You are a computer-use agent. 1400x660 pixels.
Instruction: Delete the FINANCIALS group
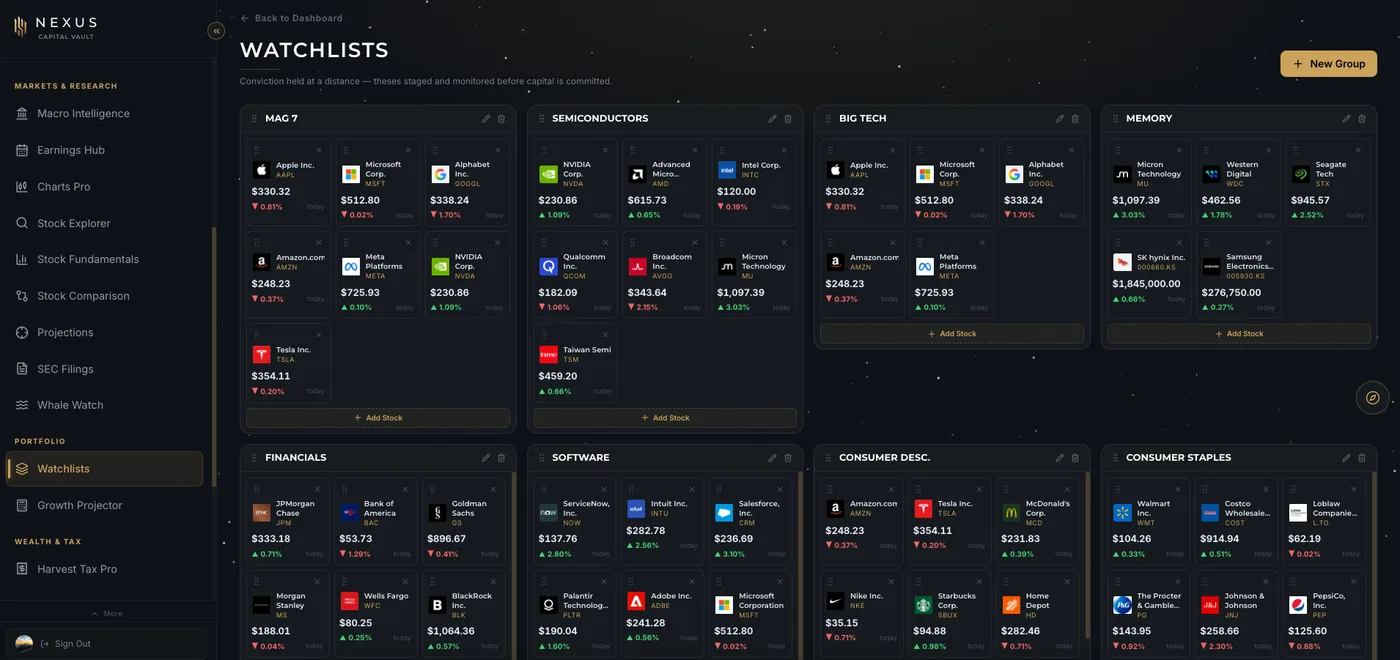pos(502,458)
